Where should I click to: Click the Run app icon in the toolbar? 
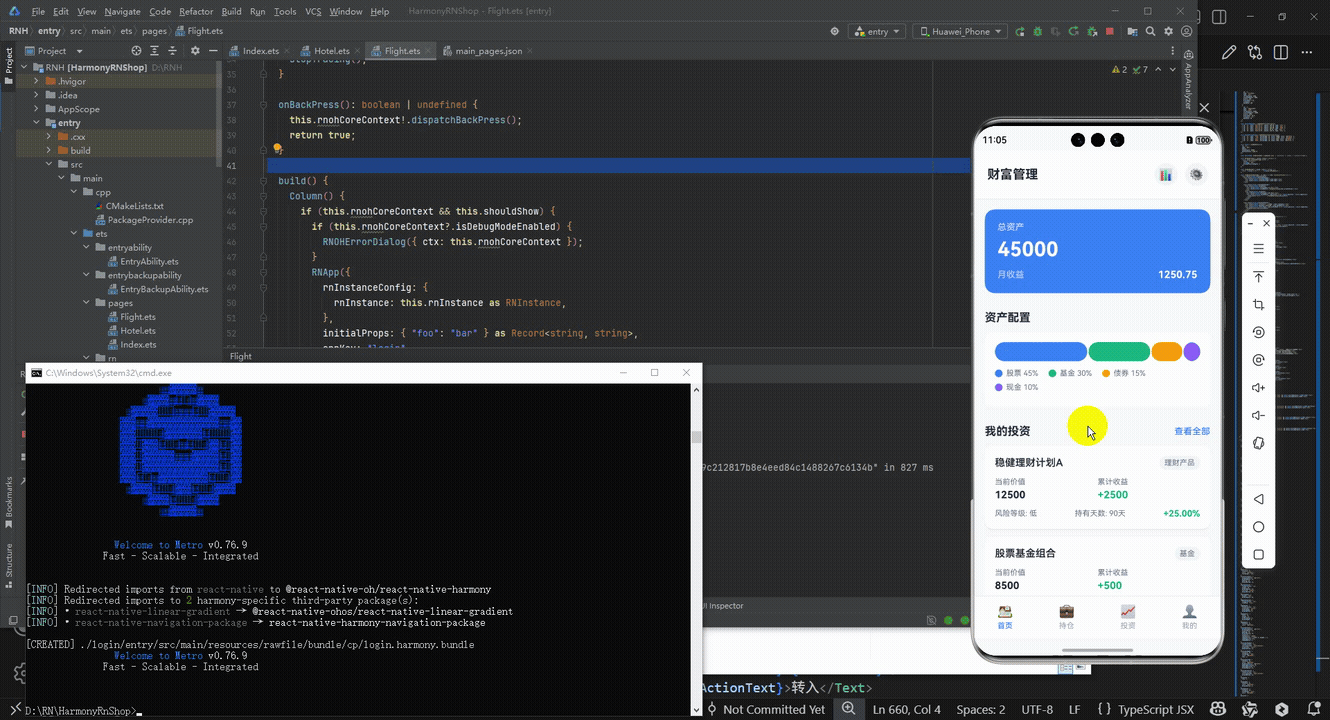coord(1019,32)
